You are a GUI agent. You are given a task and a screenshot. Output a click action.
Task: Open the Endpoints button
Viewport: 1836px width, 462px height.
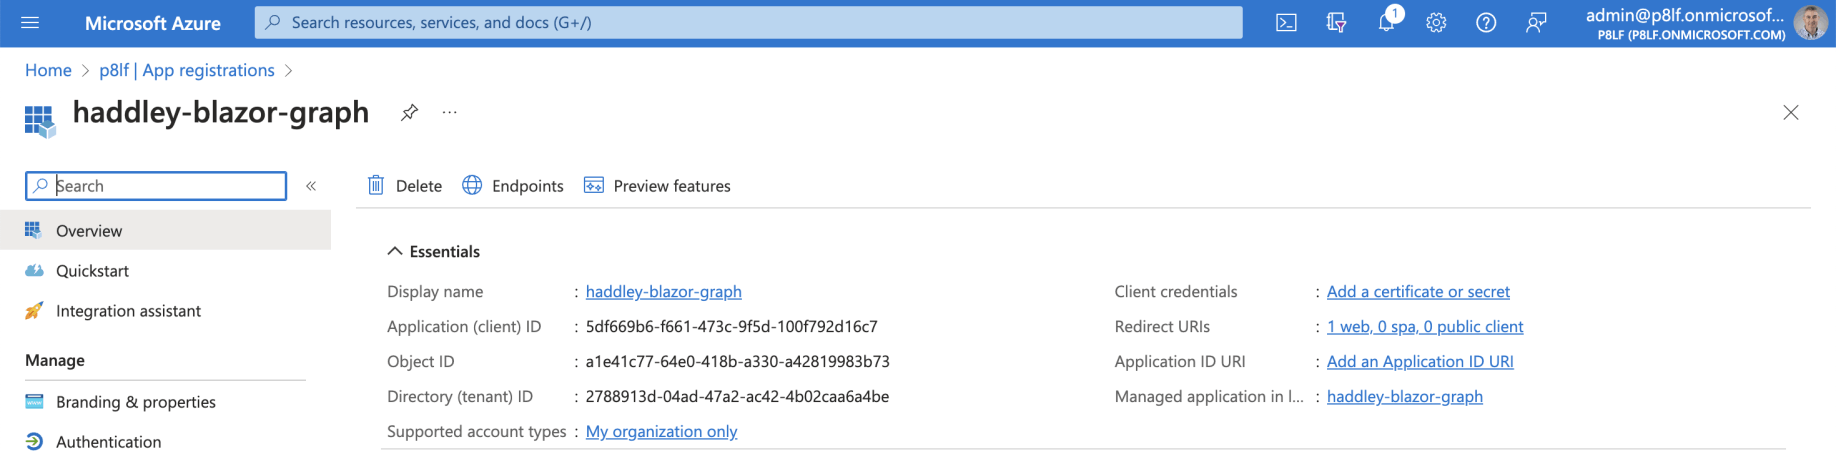pos(513,186)
